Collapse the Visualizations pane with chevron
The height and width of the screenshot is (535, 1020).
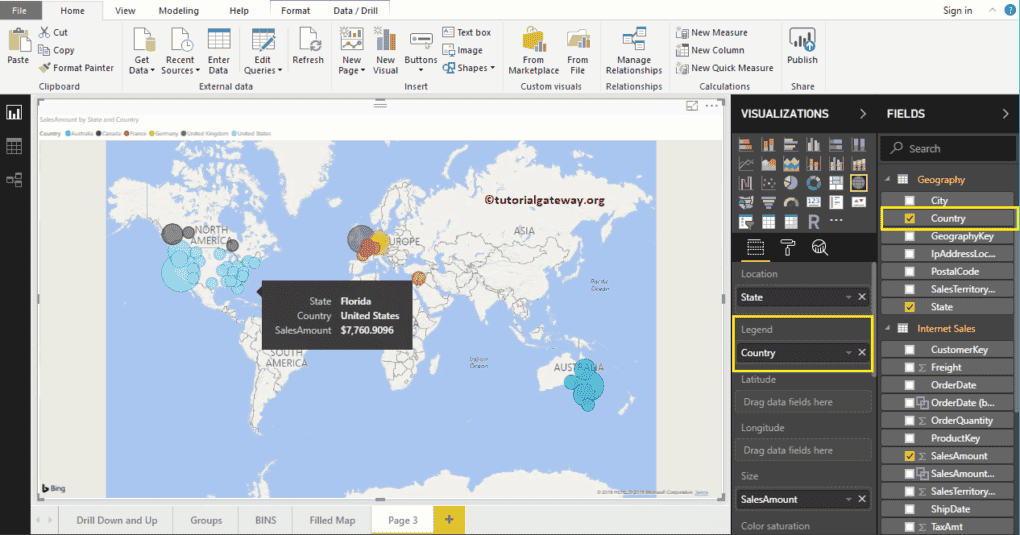pyautogui.click(x=862, y=114)
